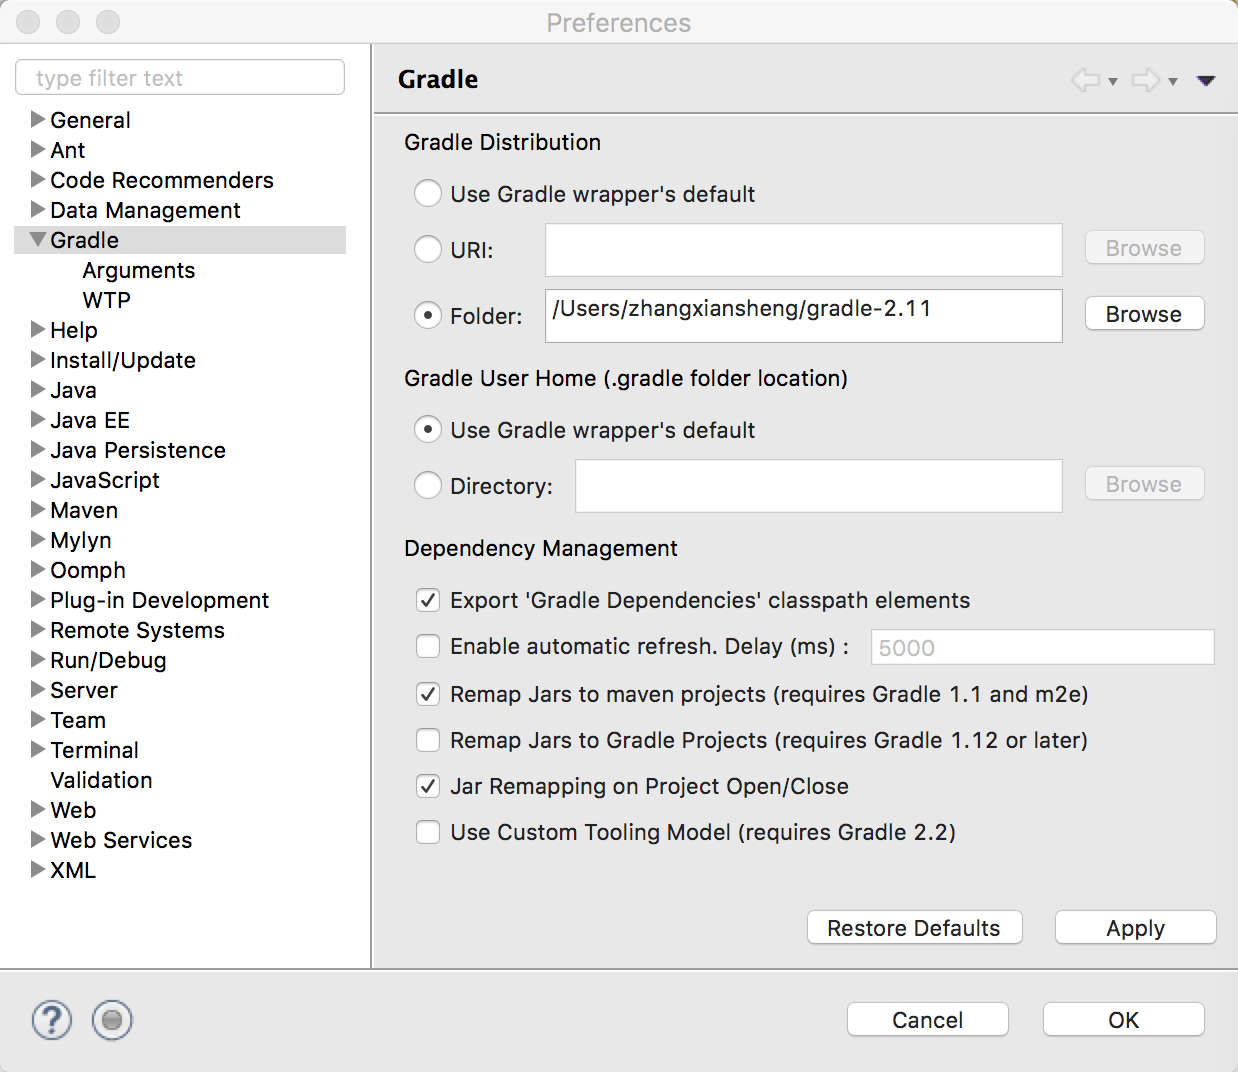Viewport: 1238px width, 1072px height.
Task: Click the refresh Delay value field
Action: point(1042,647)
